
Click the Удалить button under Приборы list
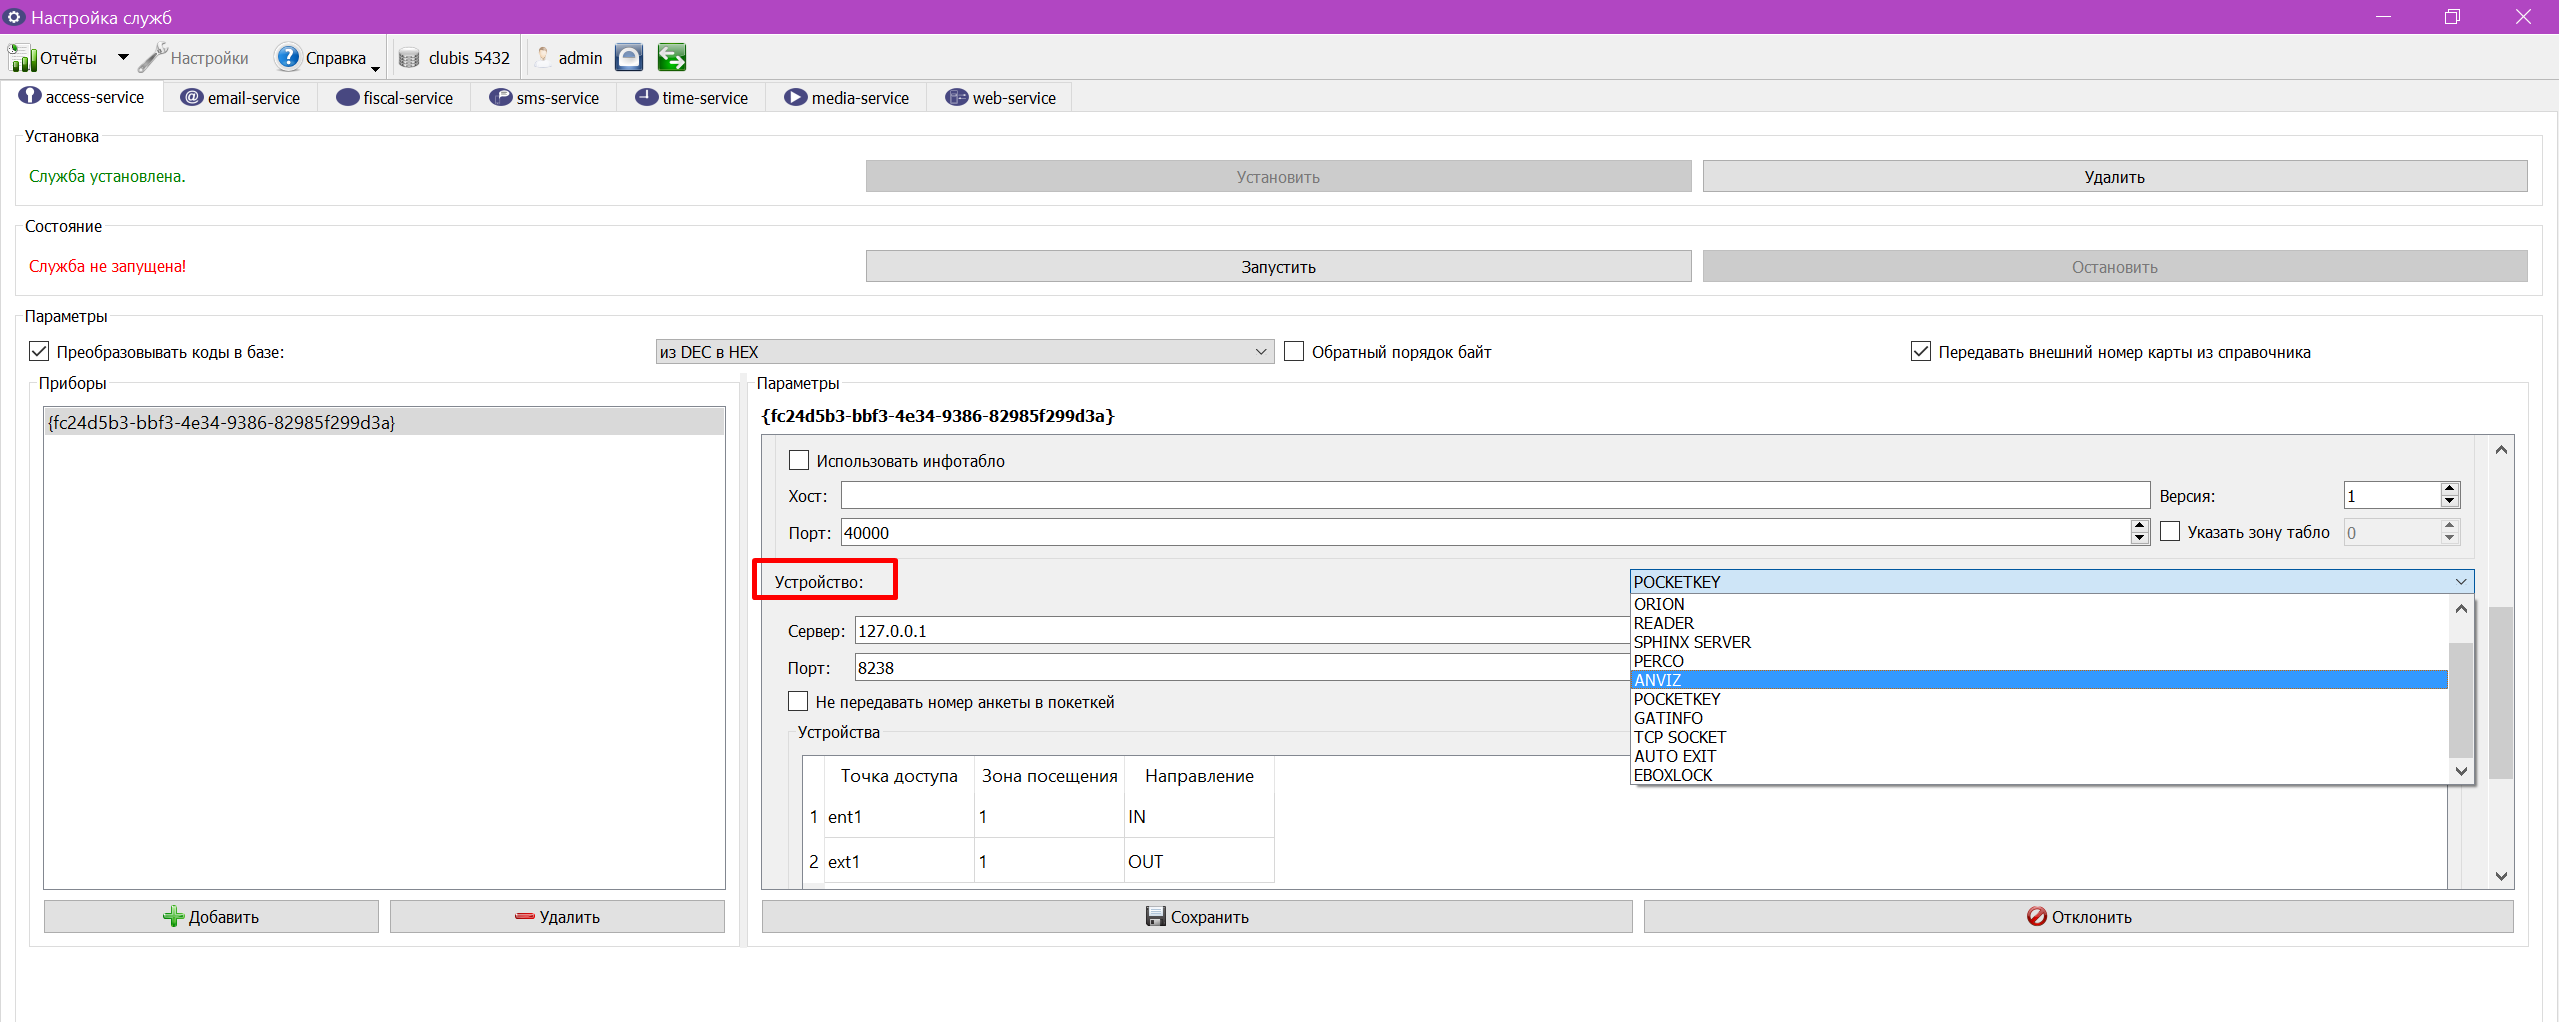557,917
